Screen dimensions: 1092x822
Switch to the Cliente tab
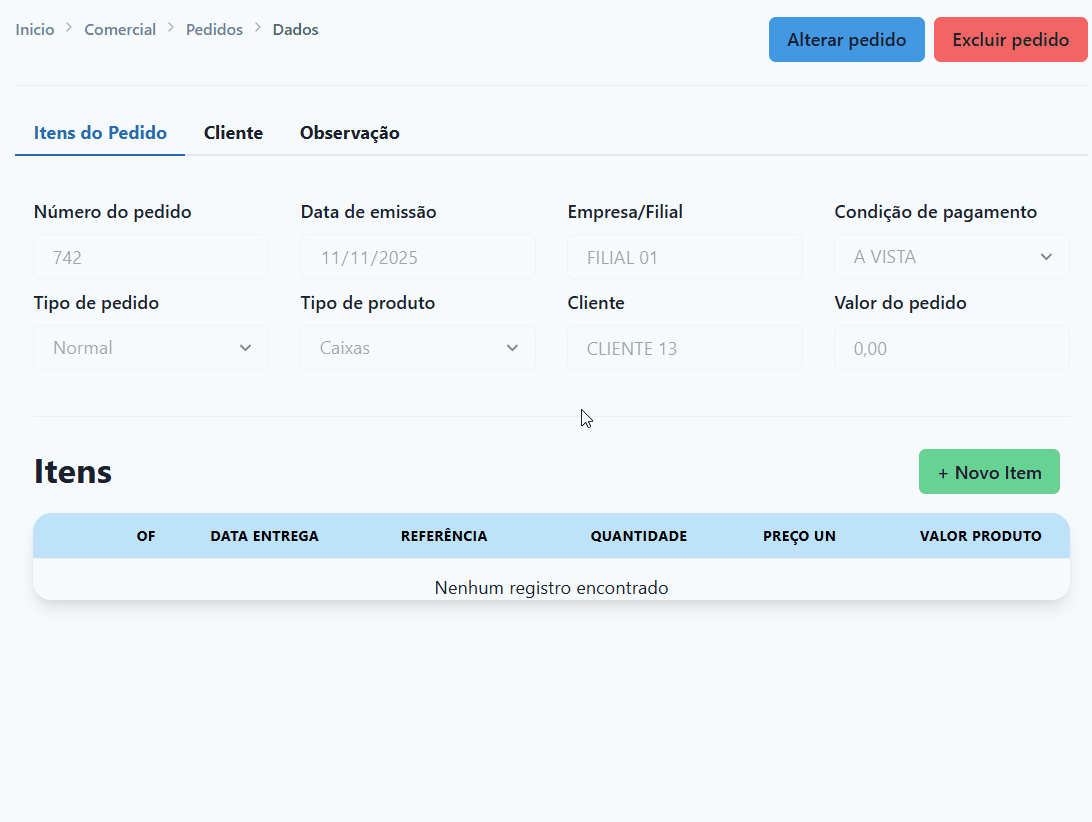233,133
